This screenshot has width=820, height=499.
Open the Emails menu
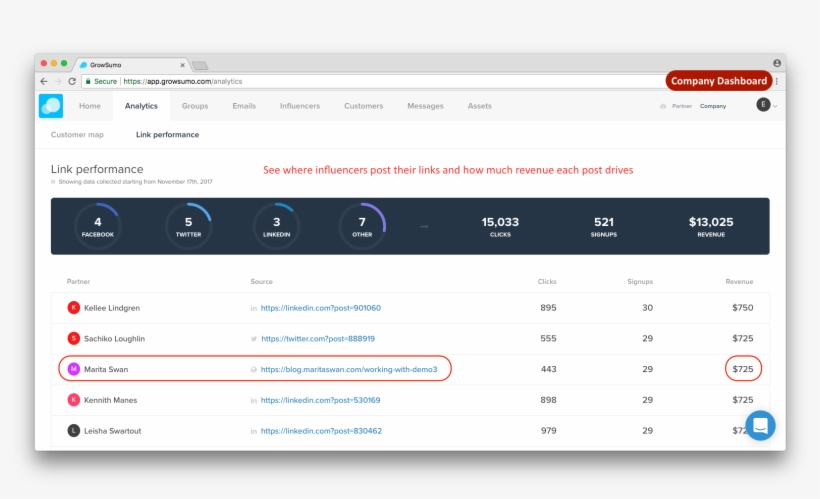tap(244, 106)
